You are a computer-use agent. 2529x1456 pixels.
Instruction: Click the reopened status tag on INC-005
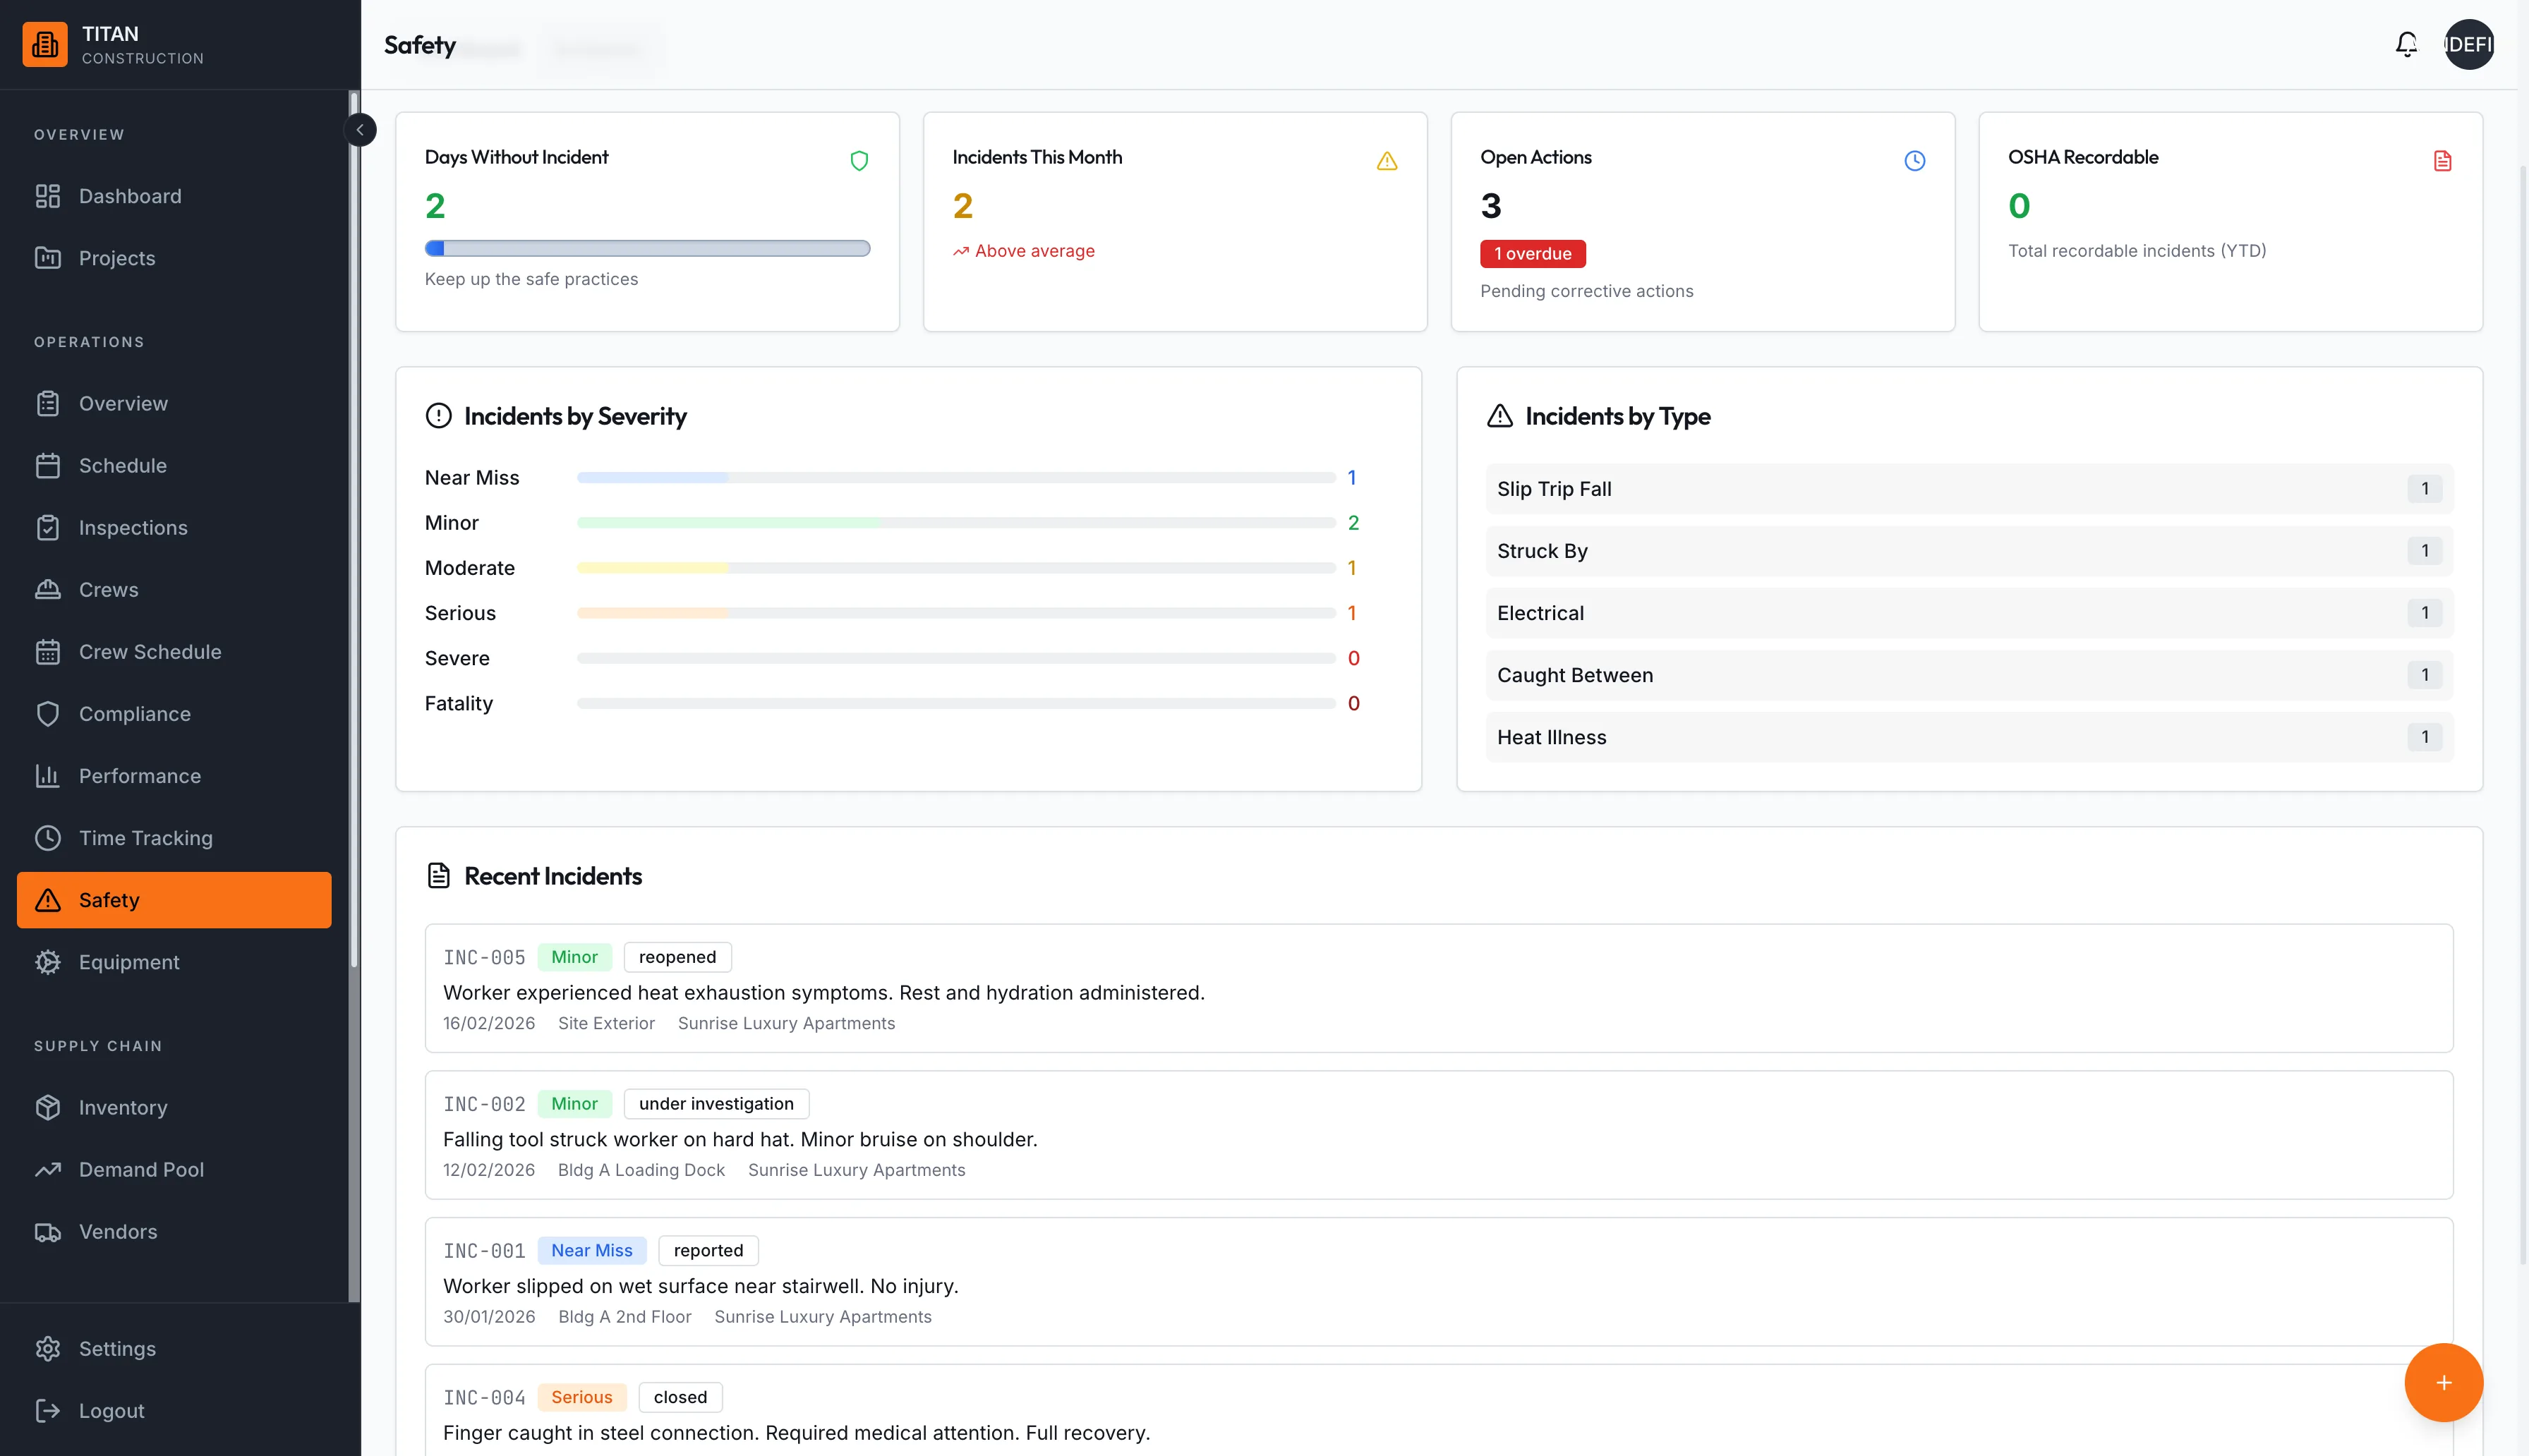678,957
